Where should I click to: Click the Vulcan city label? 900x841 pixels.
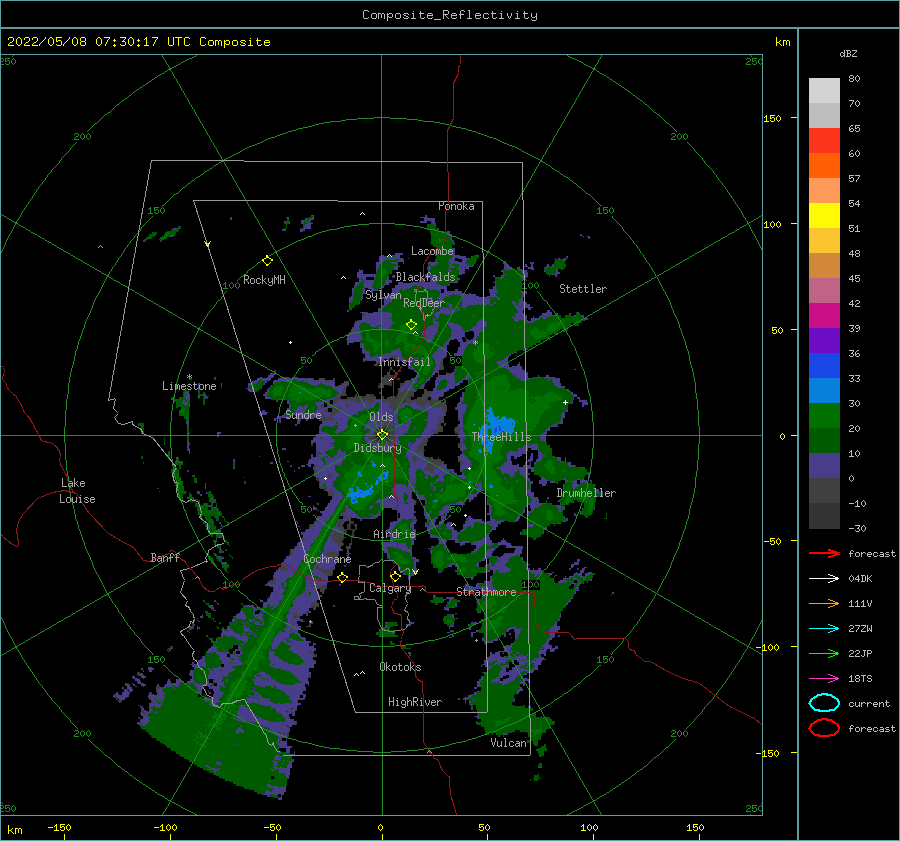[x=508, y=743]
